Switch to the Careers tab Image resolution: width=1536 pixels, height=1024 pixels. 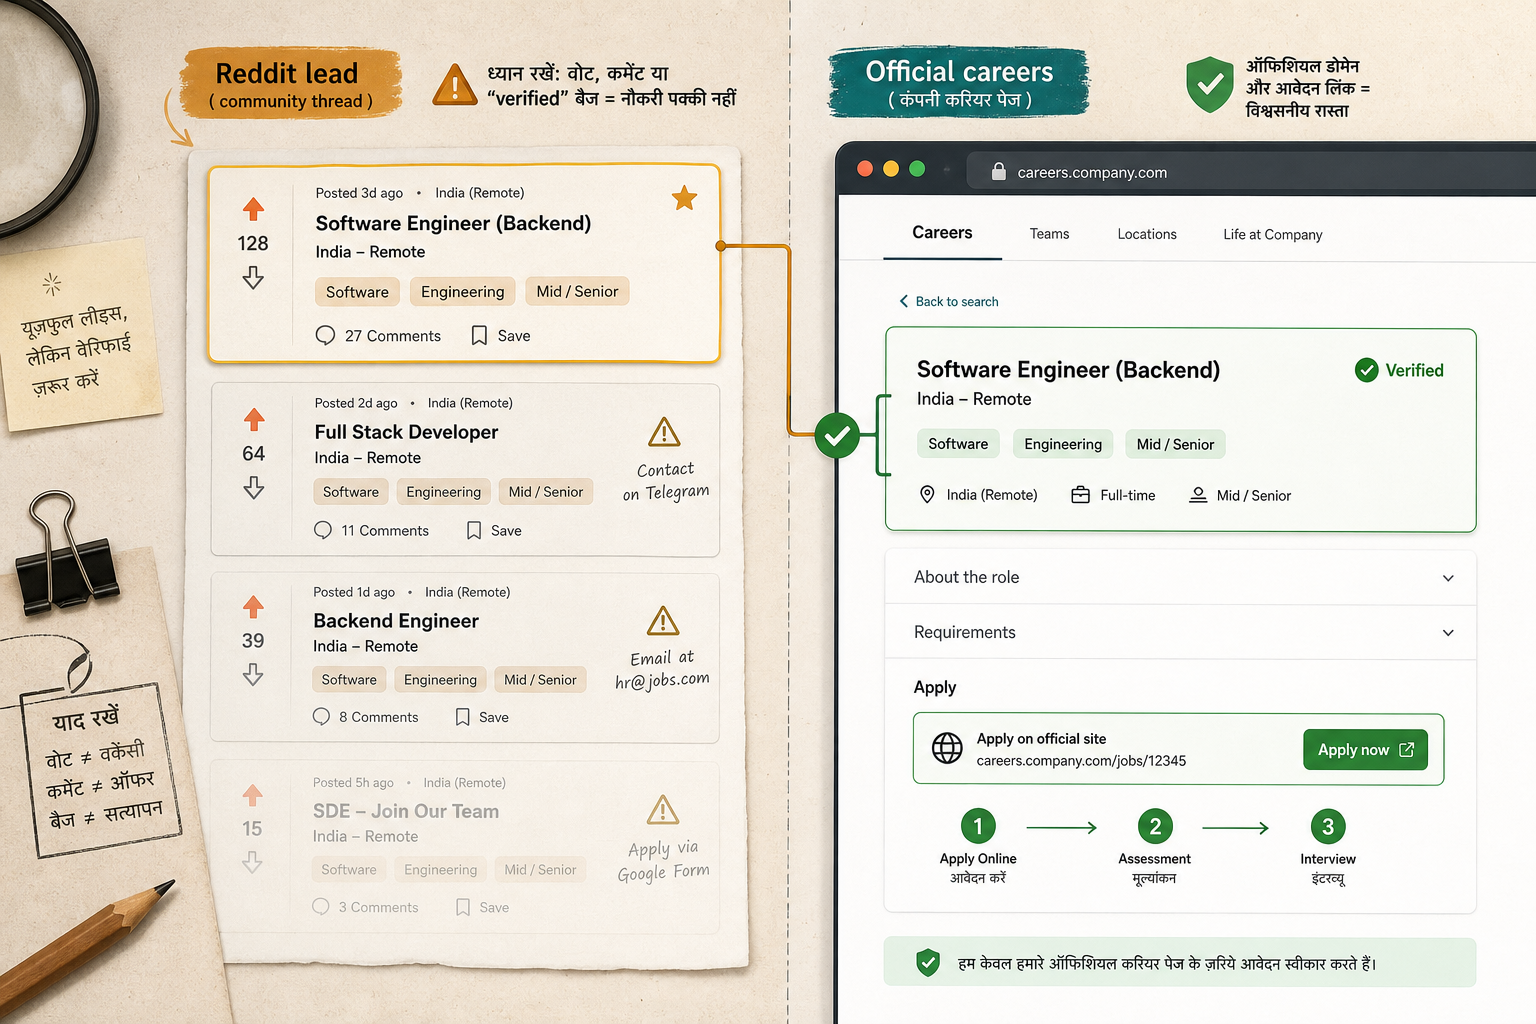[x=942, y=232]
